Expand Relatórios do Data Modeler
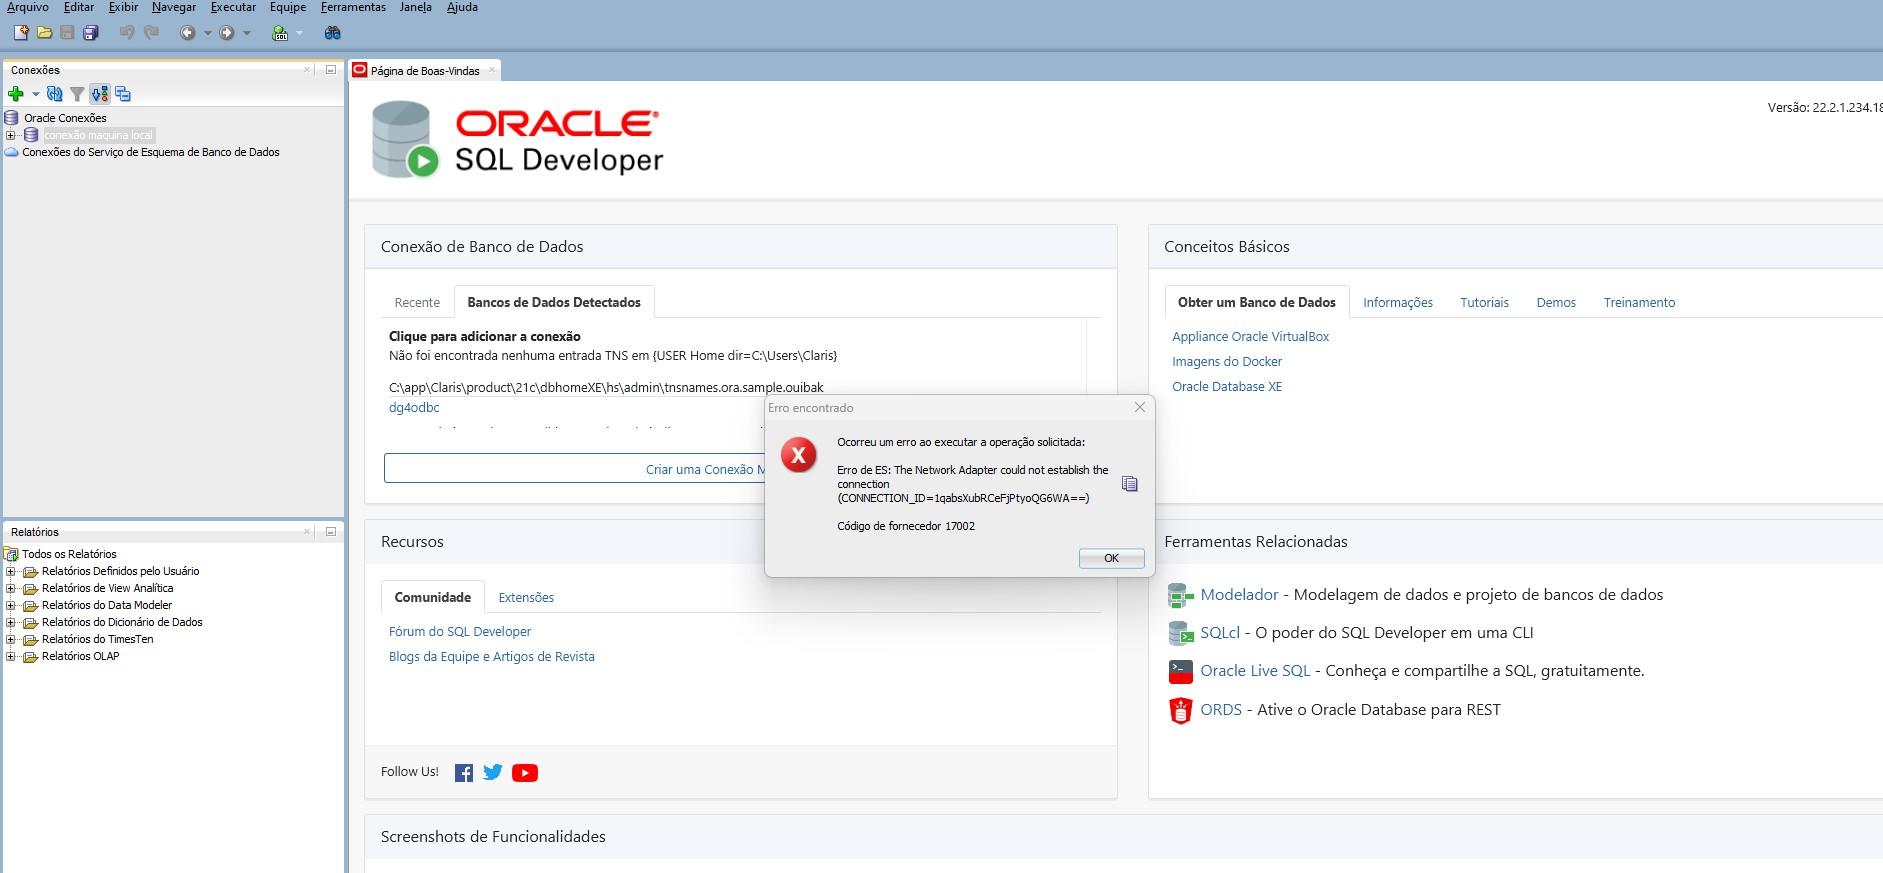The height and width of the screenshot is (873, 1883). (x=10, y=606)
